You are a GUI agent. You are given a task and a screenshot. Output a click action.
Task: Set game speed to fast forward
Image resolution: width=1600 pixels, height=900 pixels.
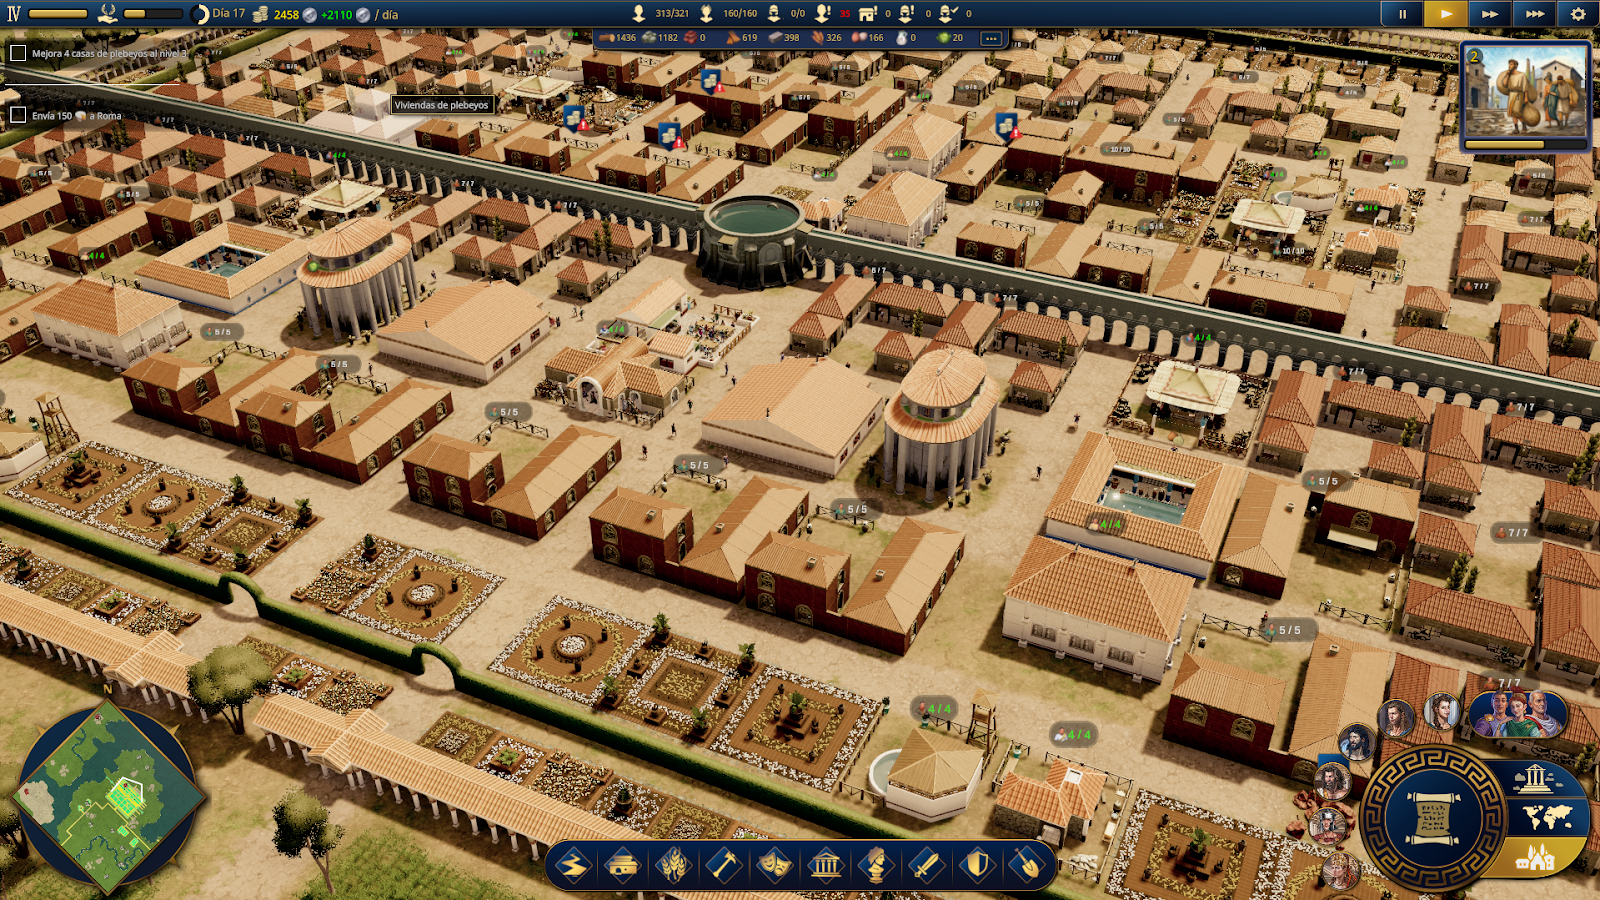coord(1490,14)
